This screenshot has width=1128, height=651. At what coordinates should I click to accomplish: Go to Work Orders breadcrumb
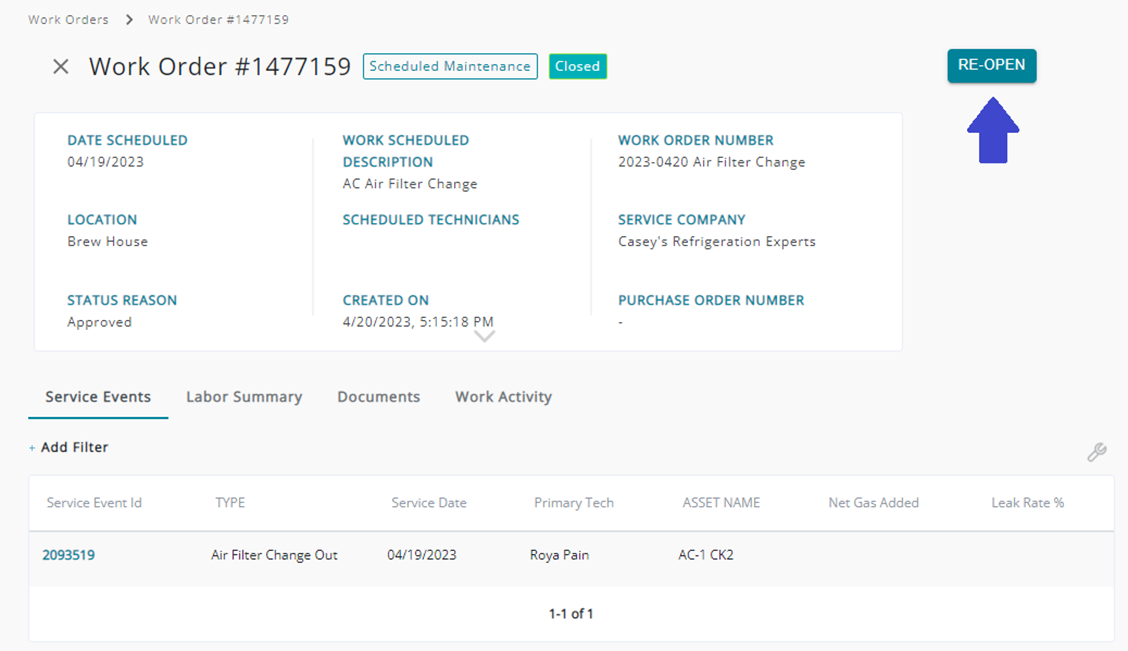(x=68, y=19)
